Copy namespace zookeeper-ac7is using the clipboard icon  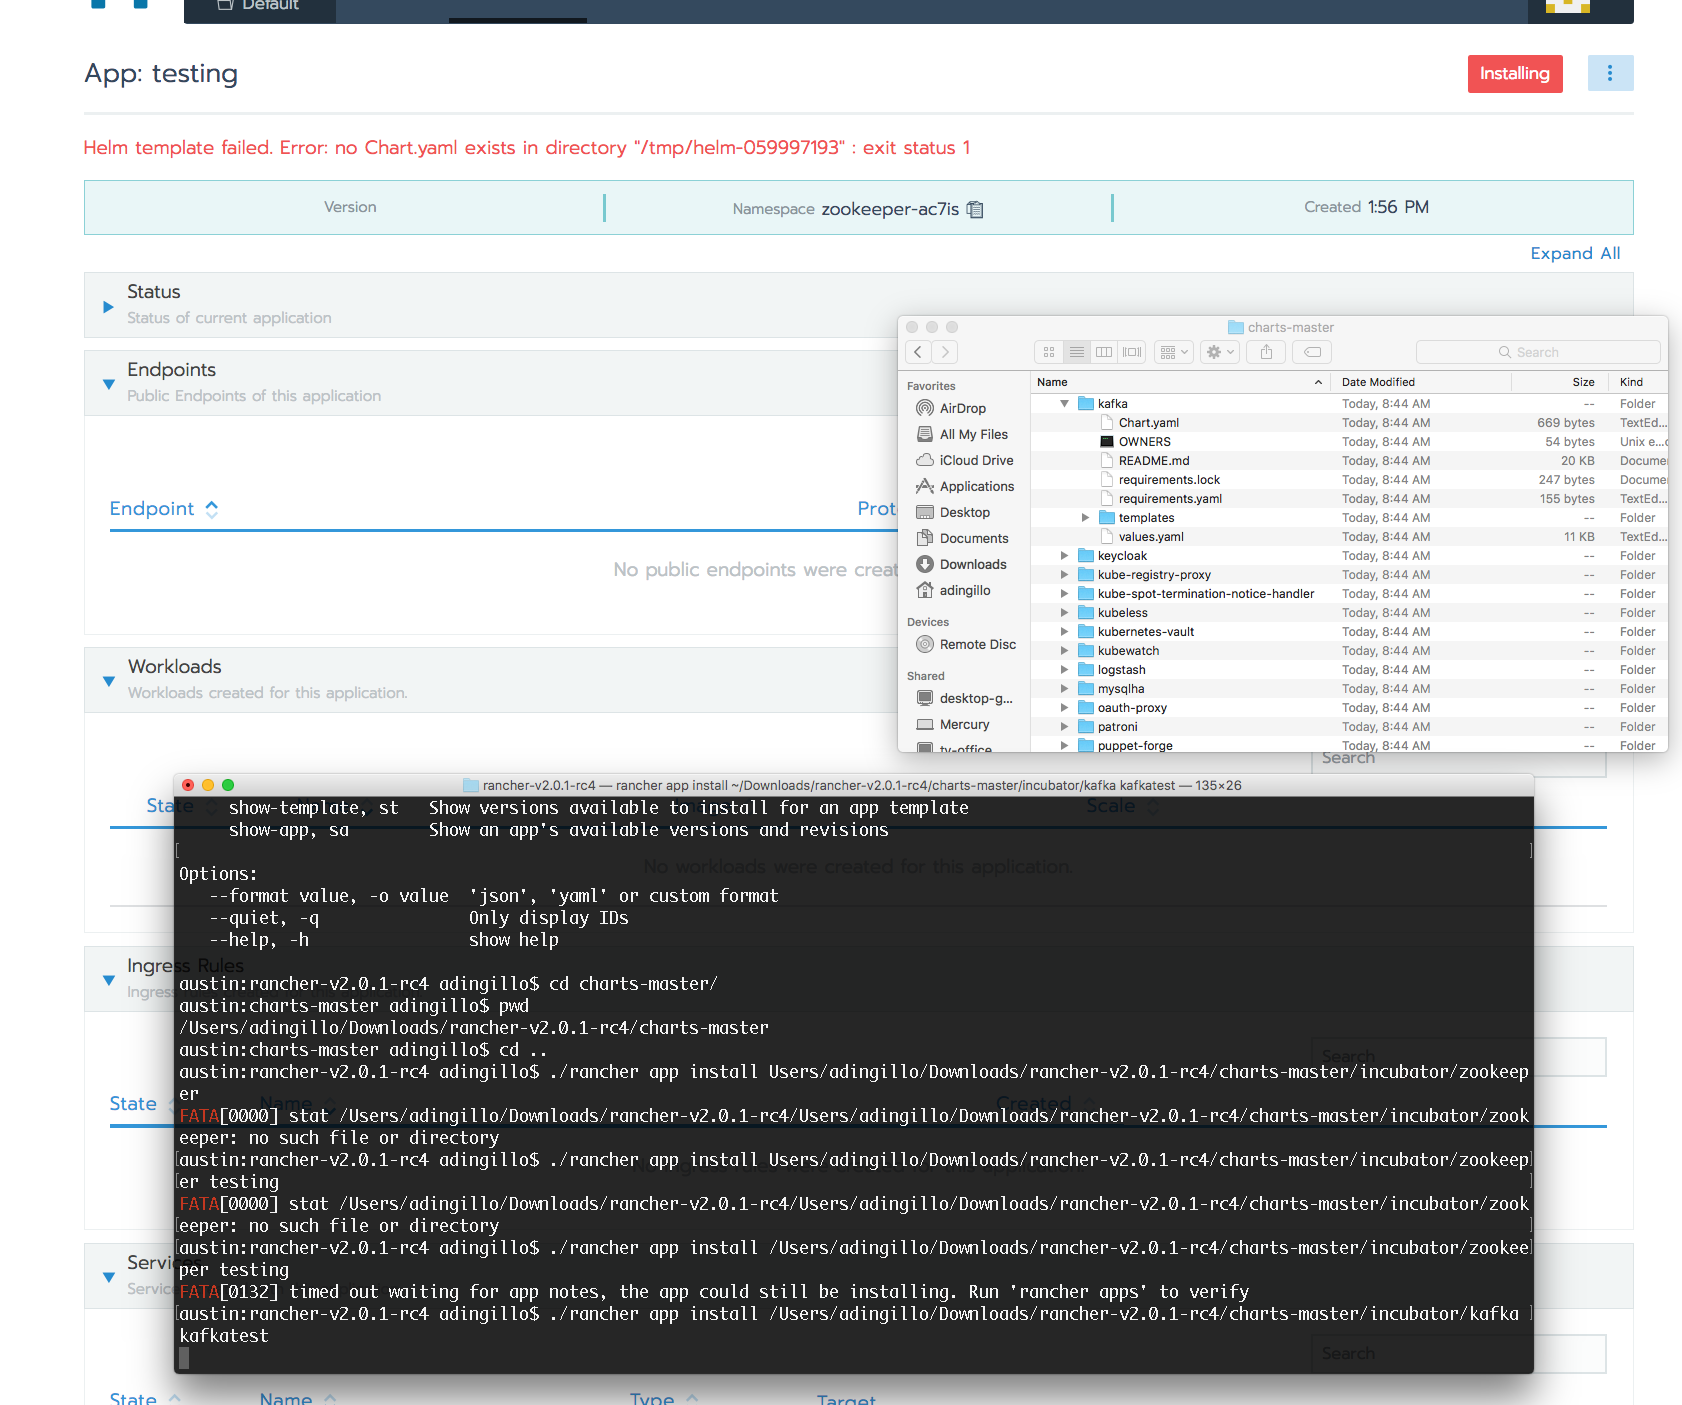pos(975,209)
